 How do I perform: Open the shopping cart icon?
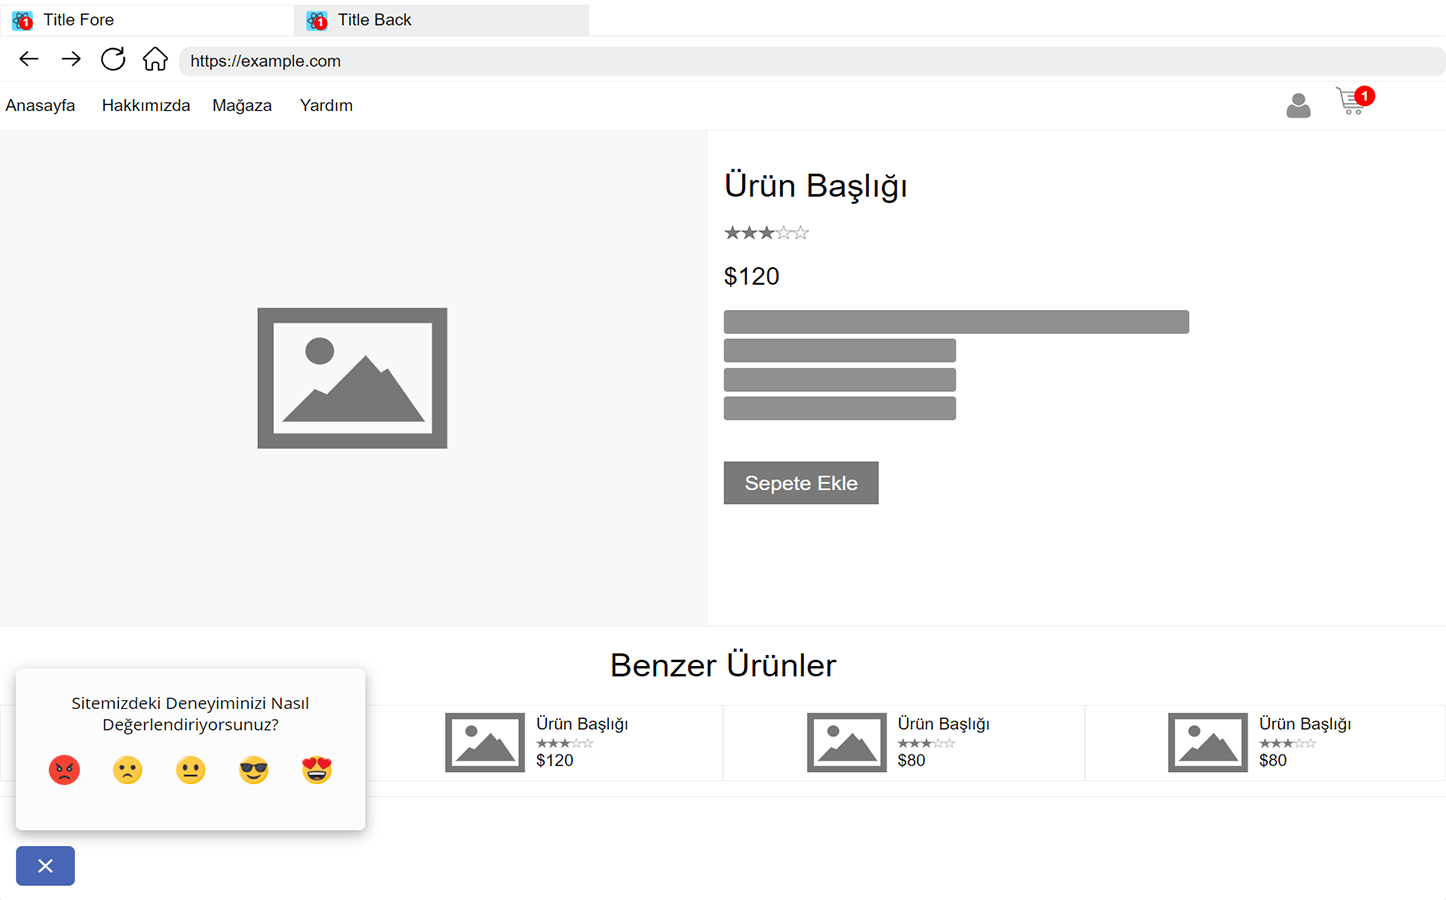tap(1352, 102)
